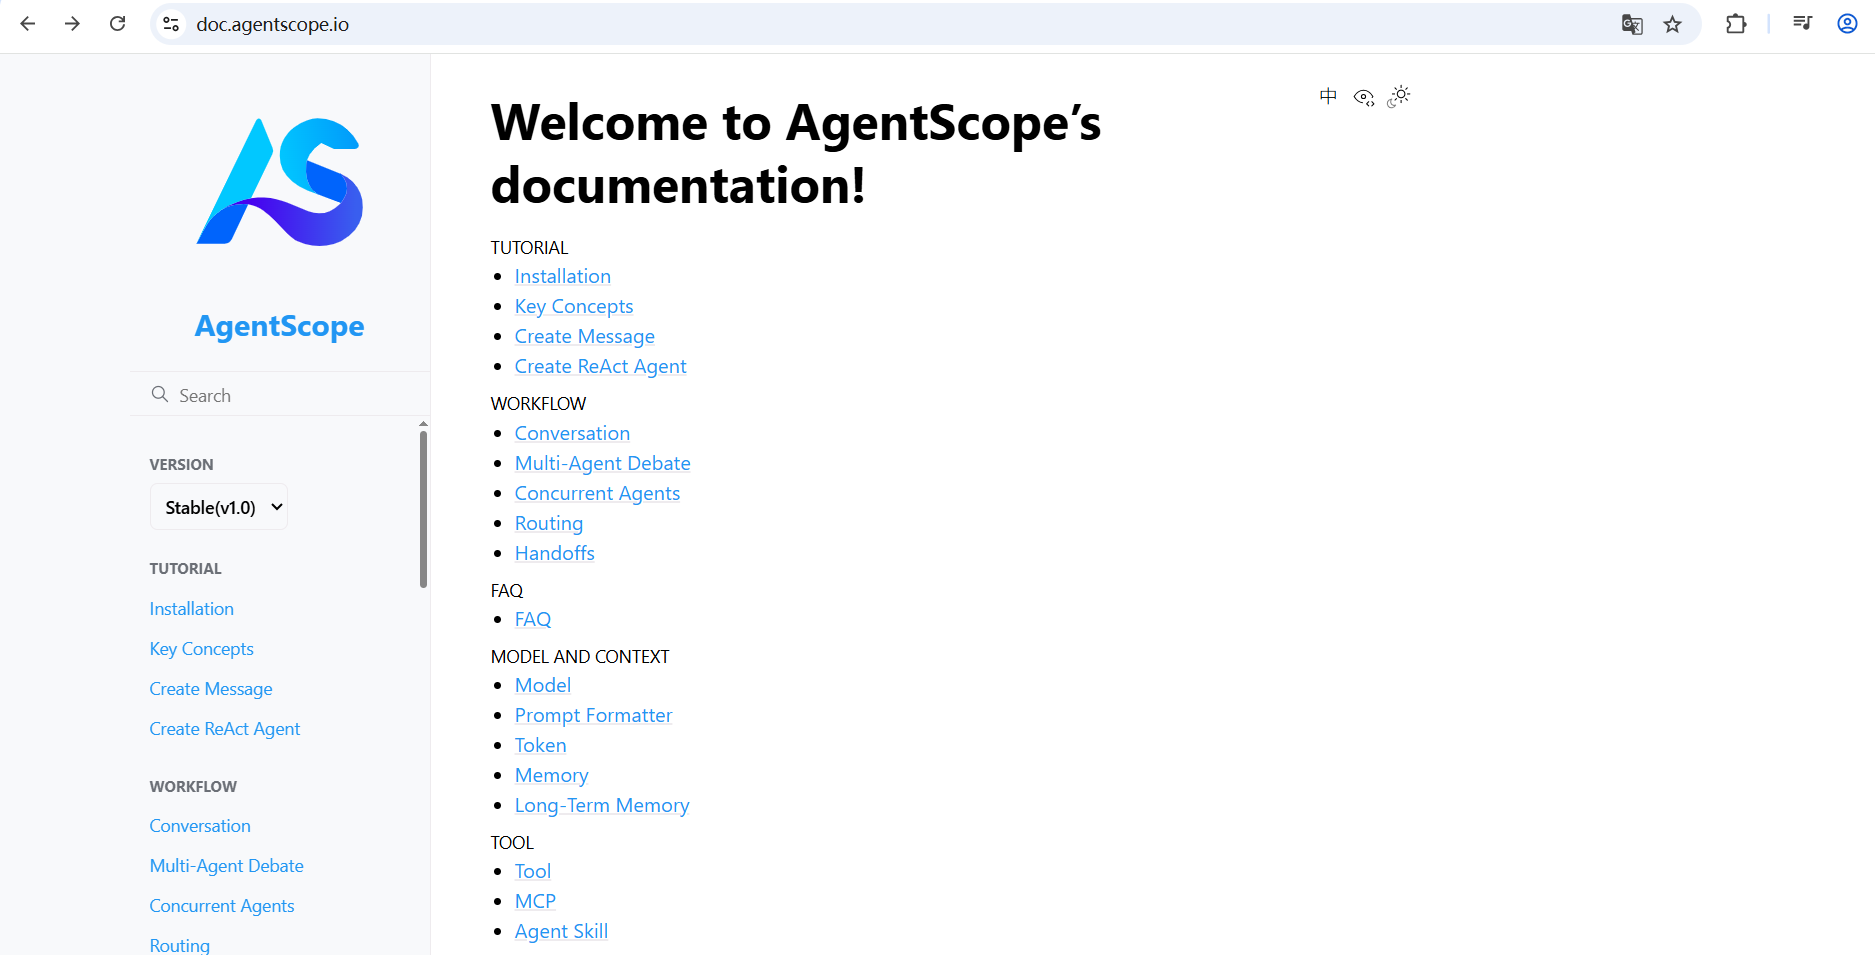
Task: Focus the sidebar Search field
Action: (x=280, y=395)
